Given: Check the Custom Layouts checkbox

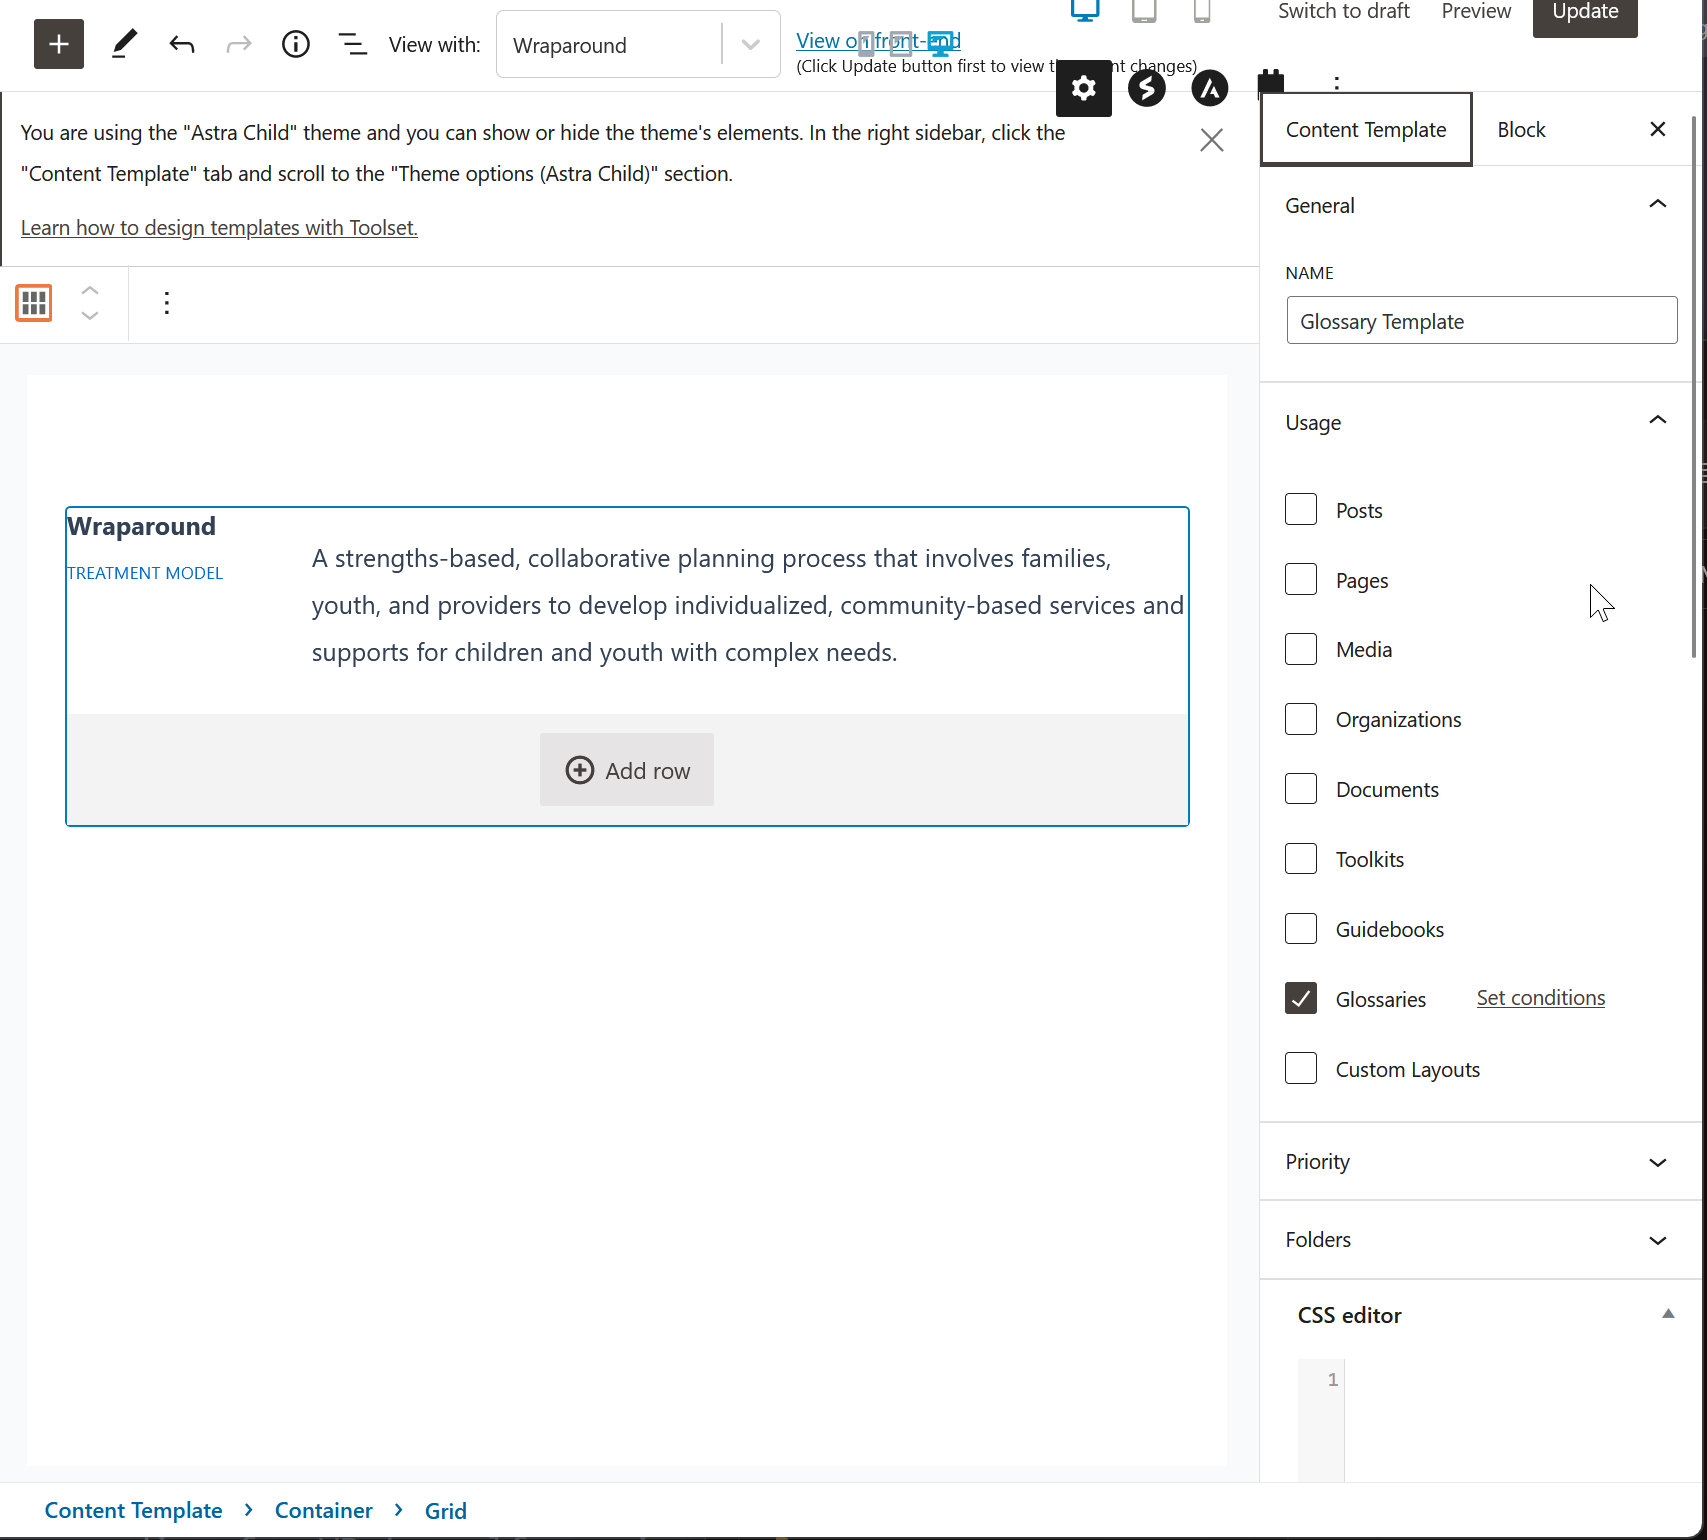Looking at the screenshot, I should tap(1301, 1069).
